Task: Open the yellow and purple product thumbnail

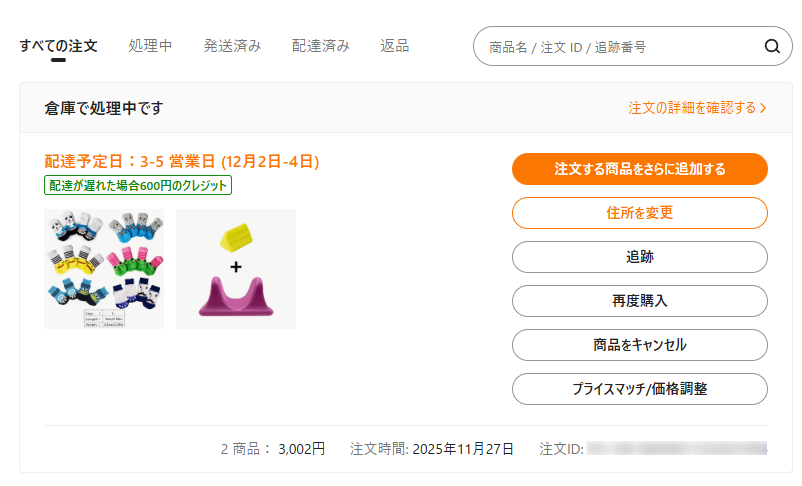Action: pyautogui.click(x=236, y=269)
